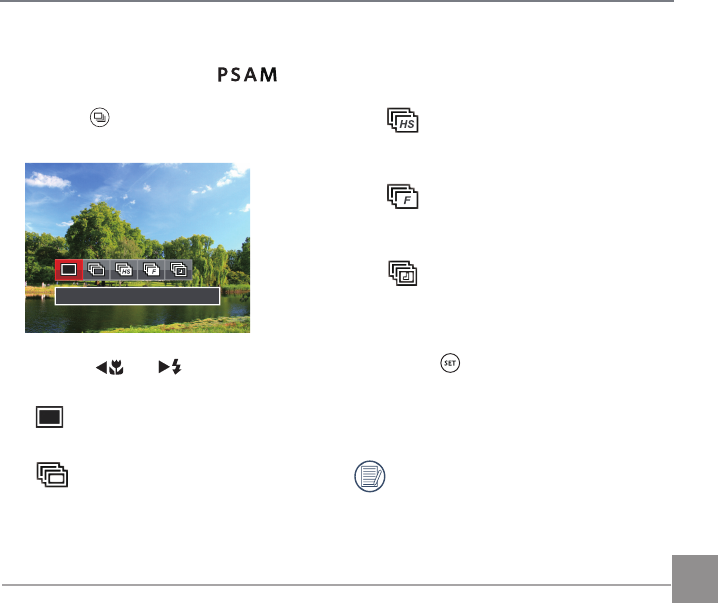Viewport: 718px width, 603px height.
Task: Click the round continuous-shot button icon
Action: click(x=99, y=118)
